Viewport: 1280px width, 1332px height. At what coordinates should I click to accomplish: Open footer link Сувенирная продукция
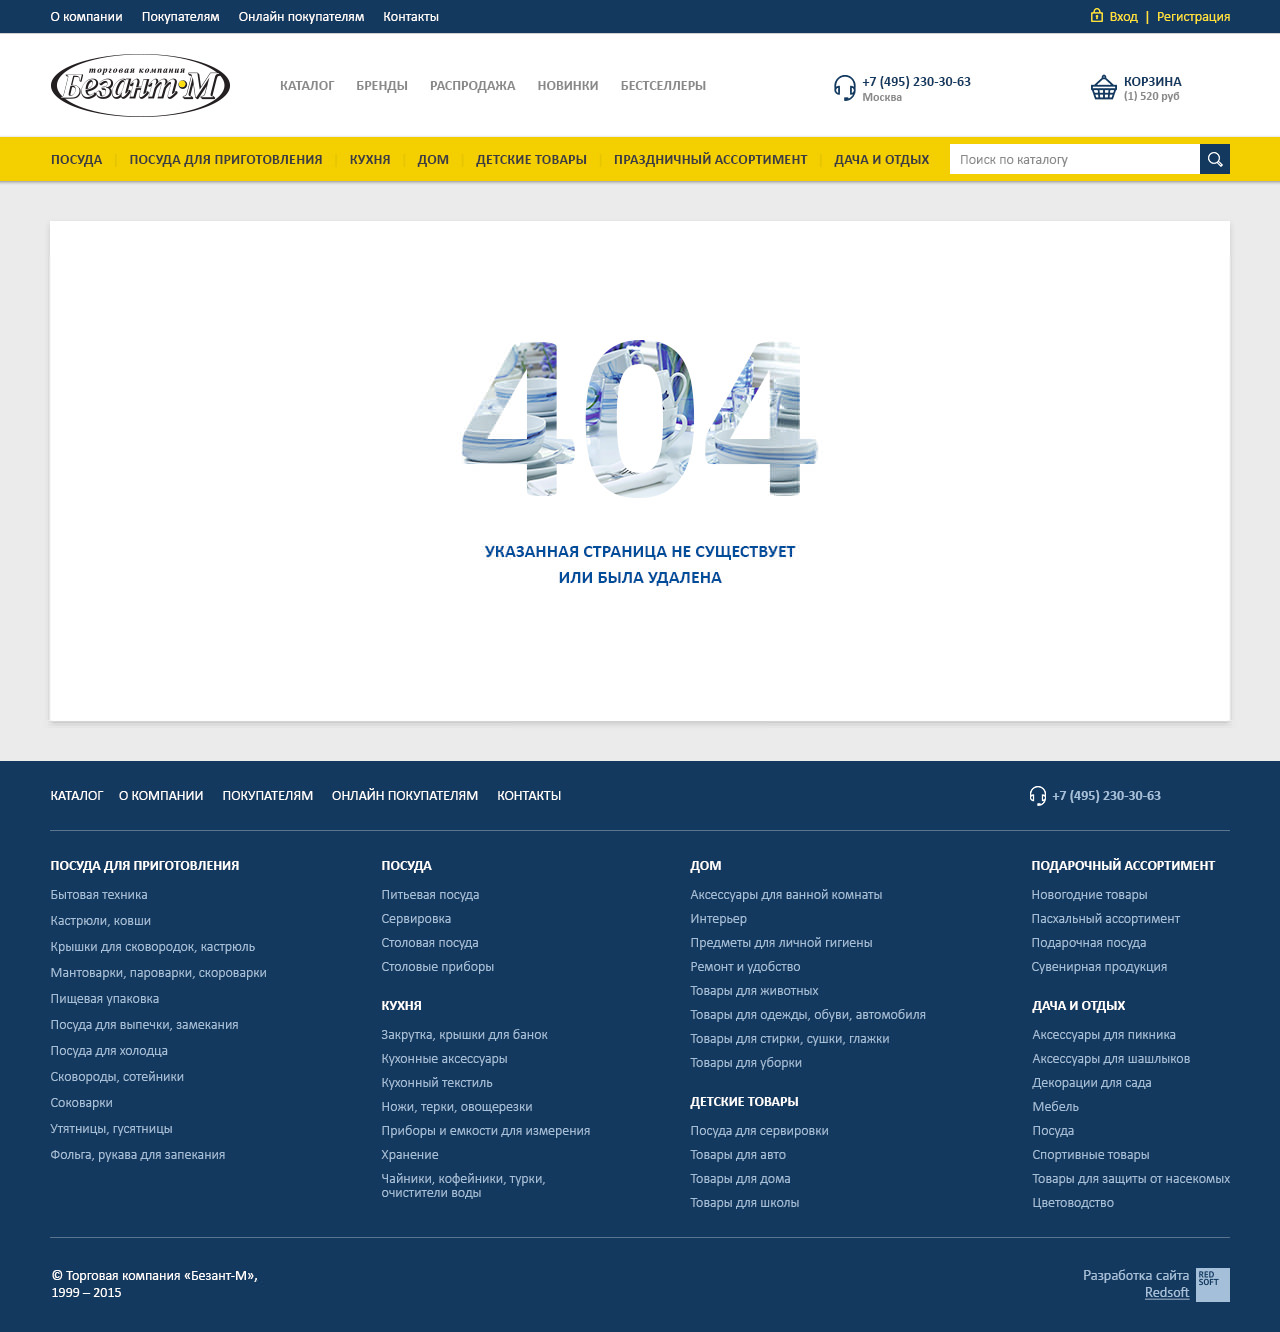click(x=1100, y=967)
